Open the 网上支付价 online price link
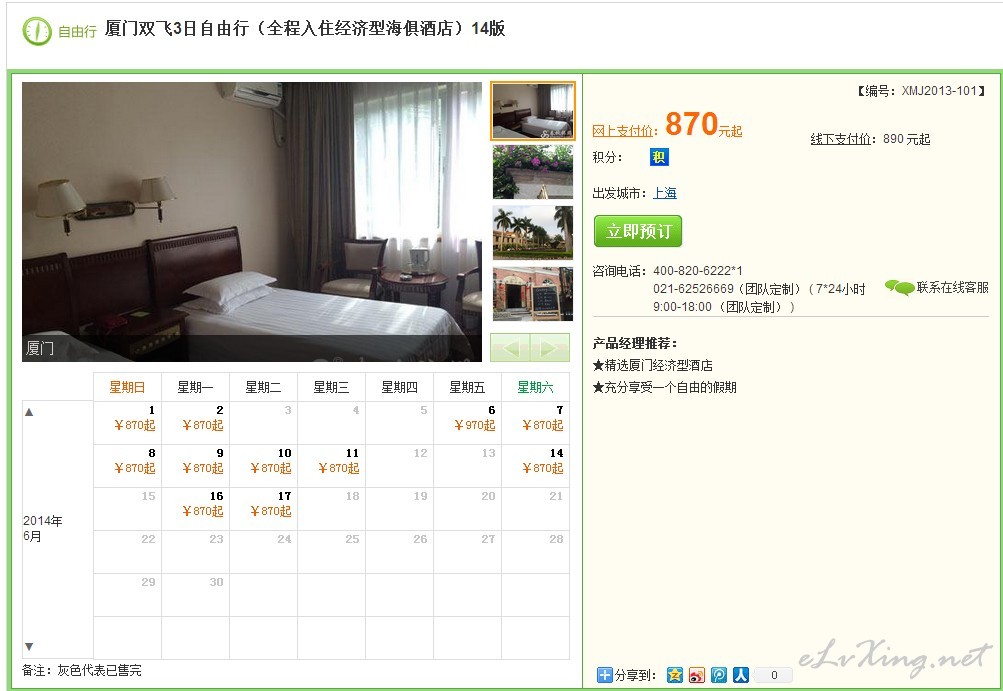 click(x=623, y=131)
